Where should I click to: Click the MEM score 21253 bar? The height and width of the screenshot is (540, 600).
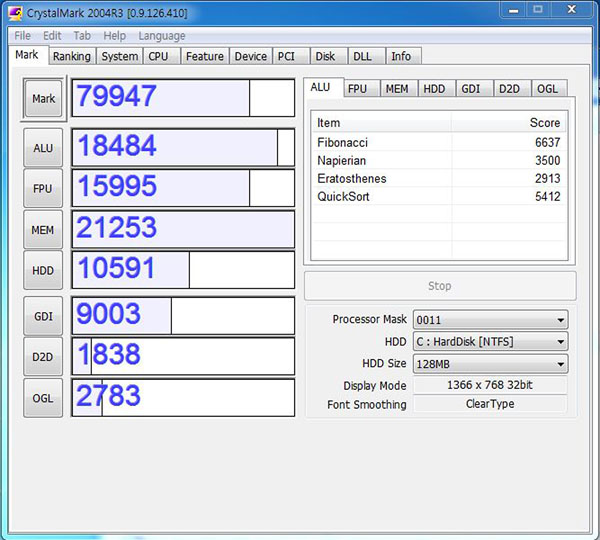click(x=183, y=229)
